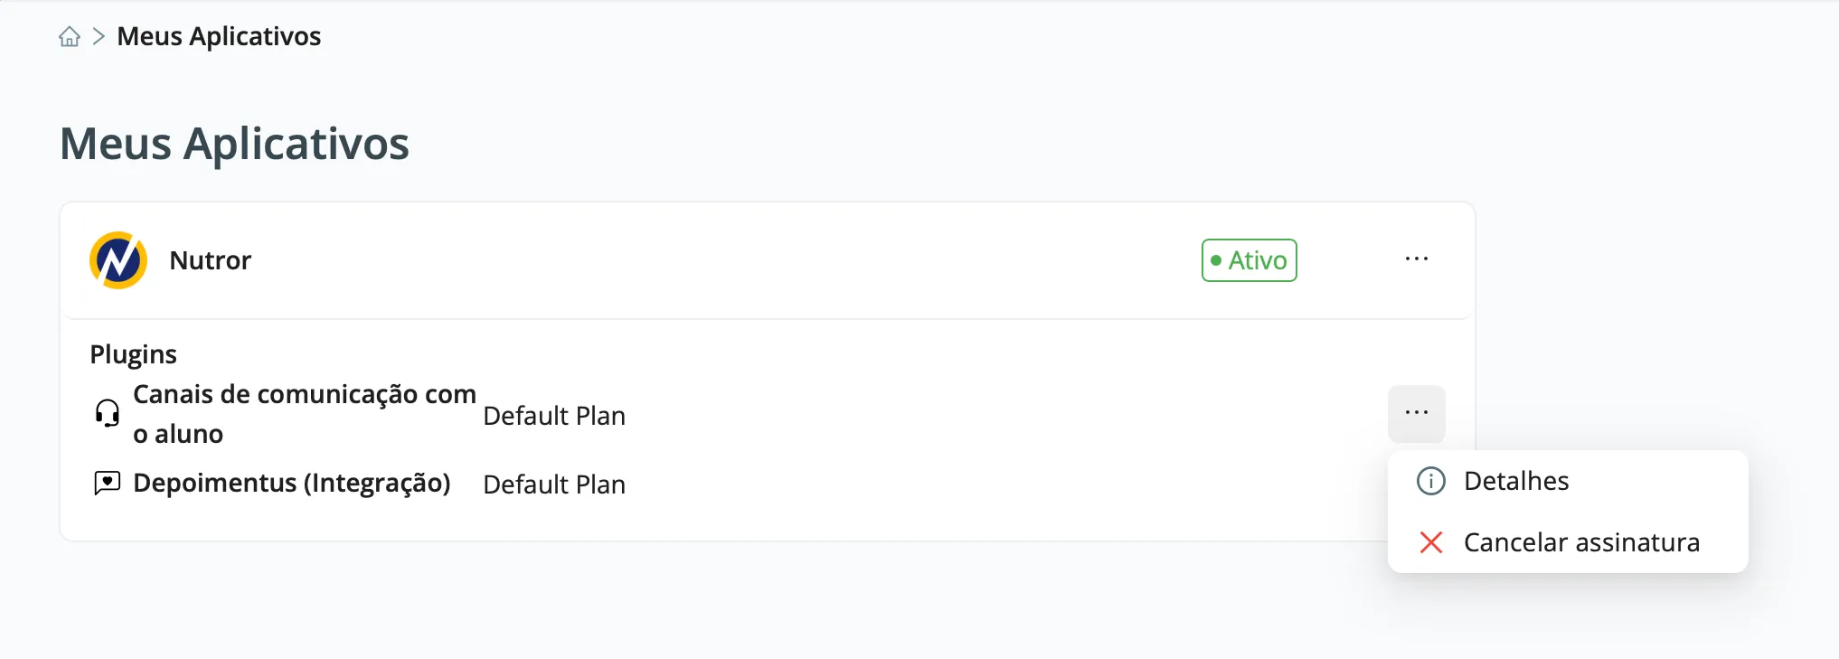Screen dimensions: 1839x659
Task: Select Detalhes from the dropdown menu
Action: tap(1516, 482)
